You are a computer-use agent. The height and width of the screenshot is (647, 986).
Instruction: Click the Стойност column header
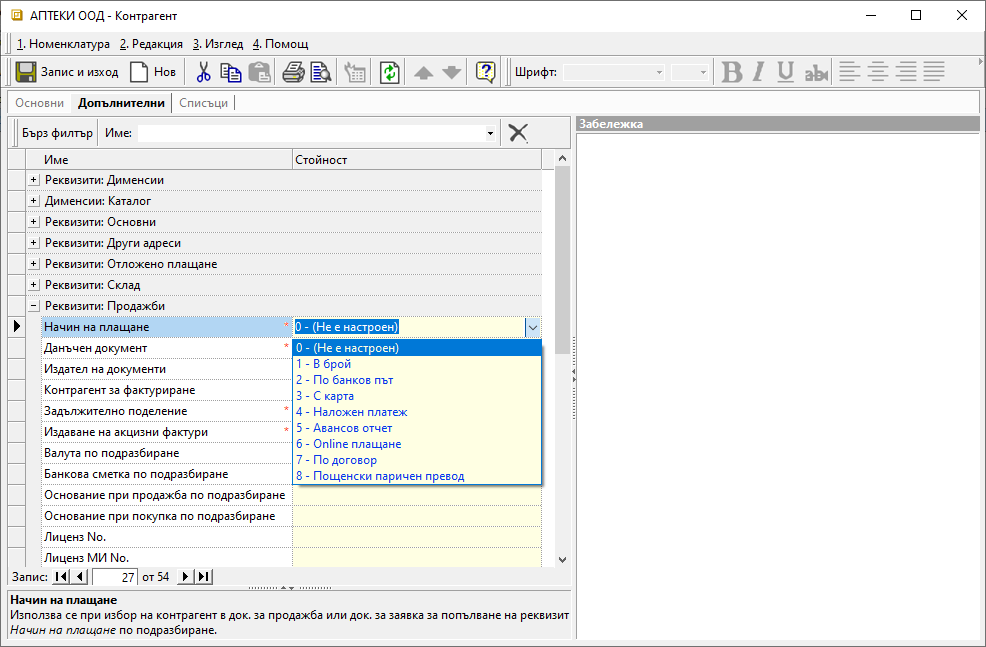tap(418, 160)
